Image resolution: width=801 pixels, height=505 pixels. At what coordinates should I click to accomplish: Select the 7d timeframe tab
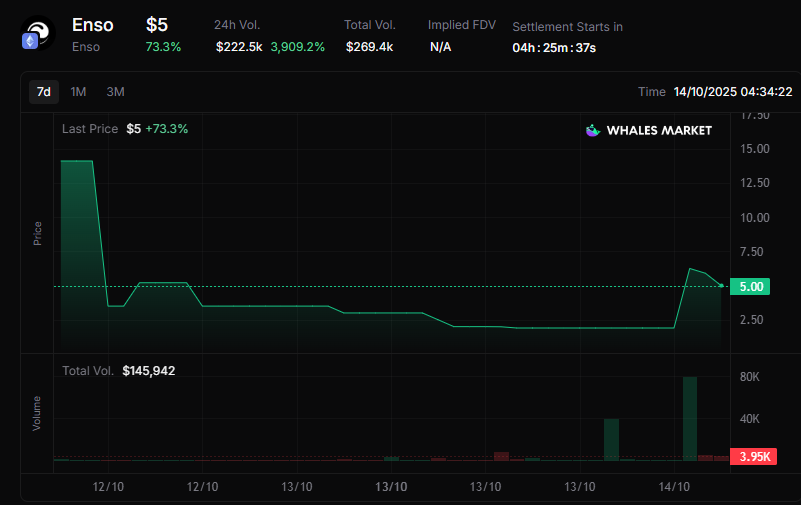click(44, 92)
